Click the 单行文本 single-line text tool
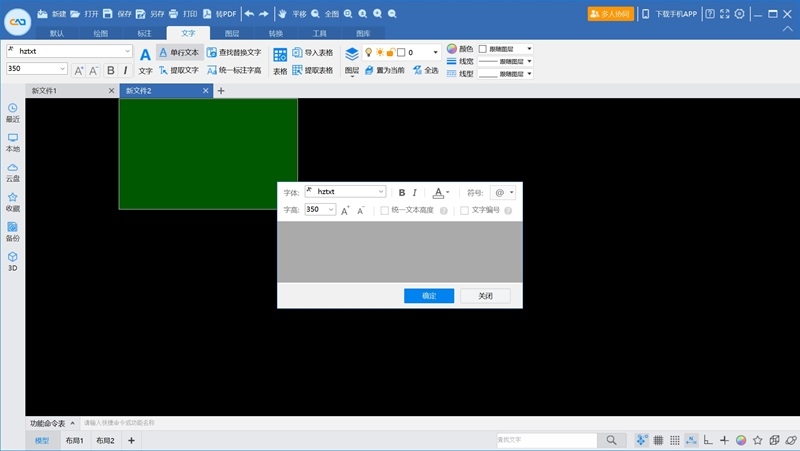The height and width of the screenshot is (451, 800). [180, 52]
